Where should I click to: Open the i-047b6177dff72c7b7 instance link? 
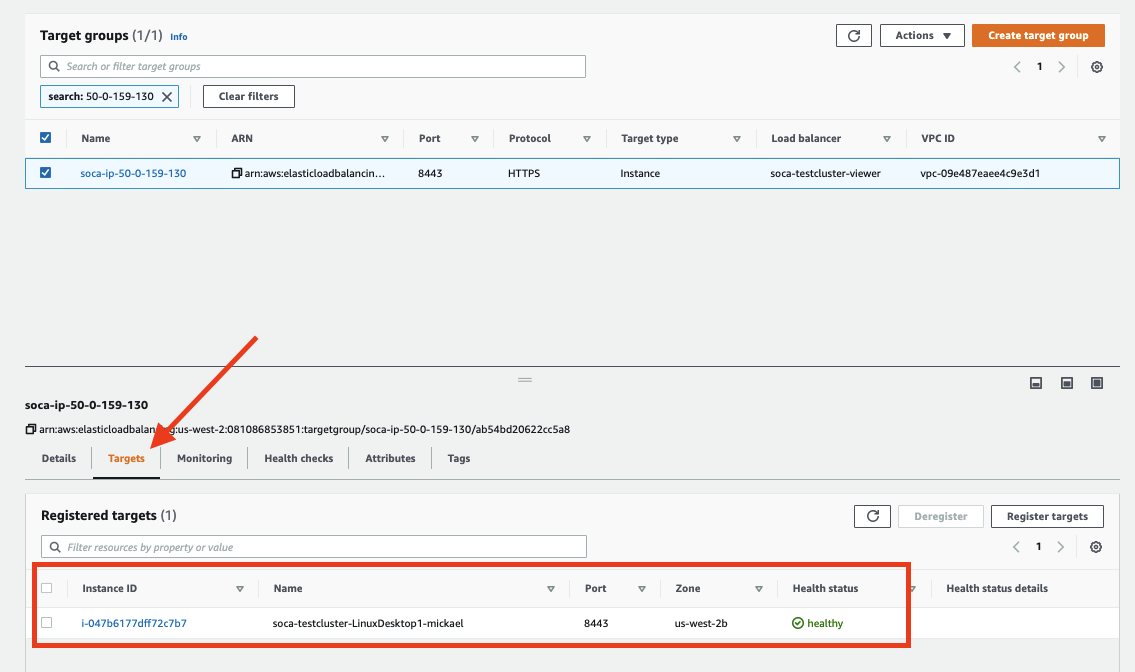(x=134, y=623)
